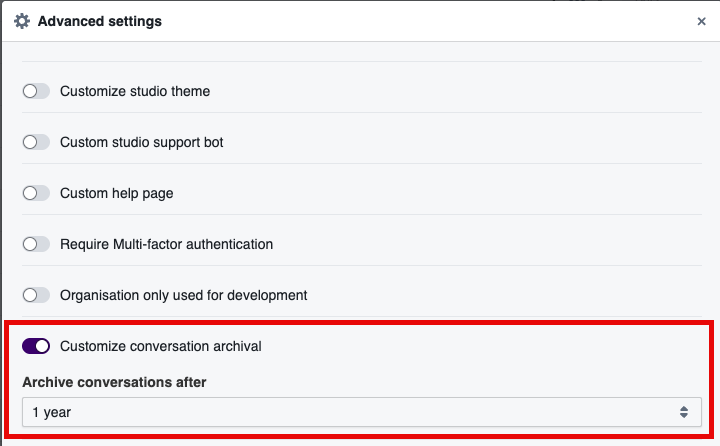Click the "Custom studio support bot" label text
This screenshot has height=446, width=720.
pos(141,142)
